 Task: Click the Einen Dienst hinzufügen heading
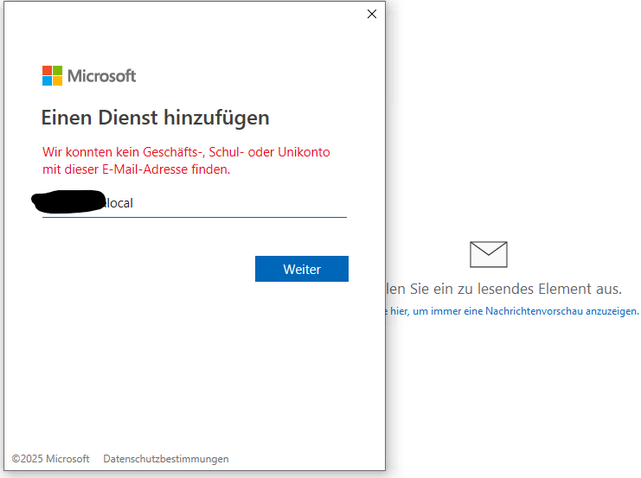pyautogui.click(x=155, y=118)
